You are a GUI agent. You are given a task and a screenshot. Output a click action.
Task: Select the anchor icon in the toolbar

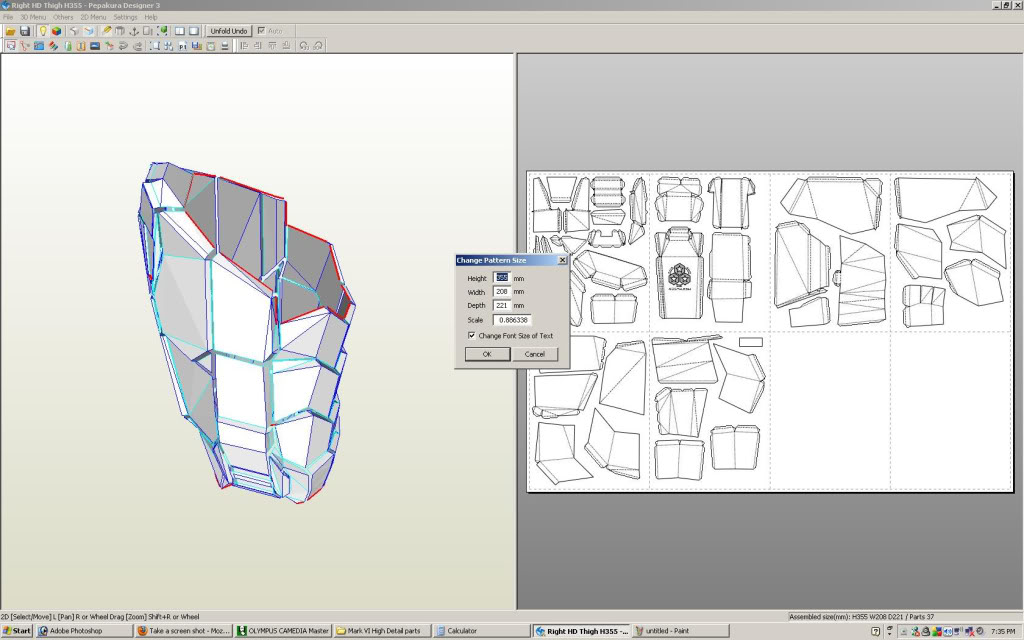point(134,31)
